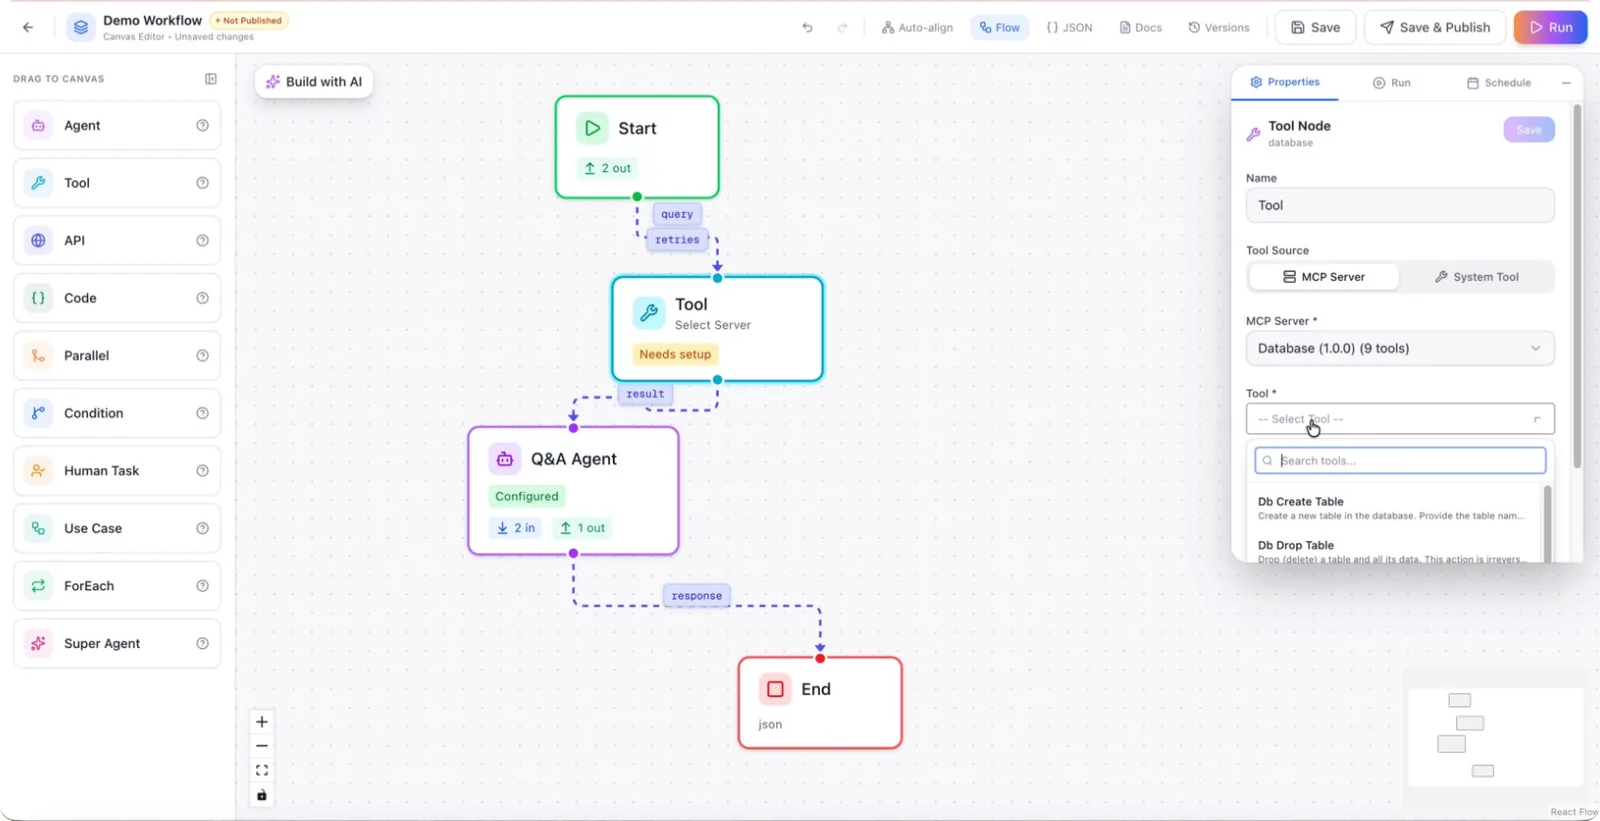Viewport: 1600px width, 821px height.
Task: Collapse the Drag to Canvas sidebar panel
Action: pos(211,79)
